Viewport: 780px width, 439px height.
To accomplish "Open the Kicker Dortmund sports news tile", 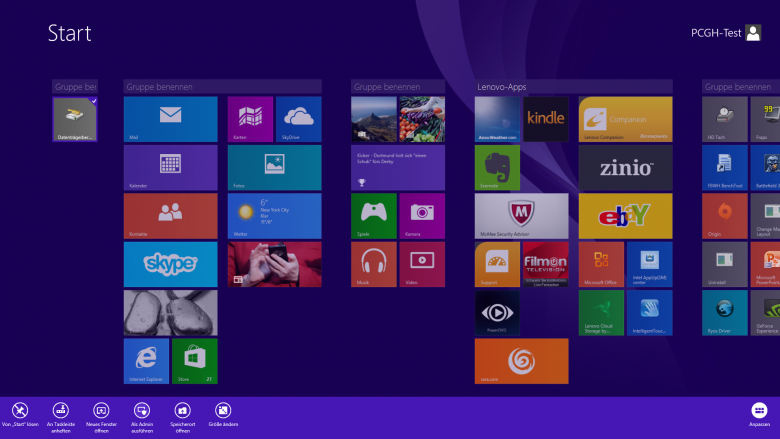I will coord(398,168).
